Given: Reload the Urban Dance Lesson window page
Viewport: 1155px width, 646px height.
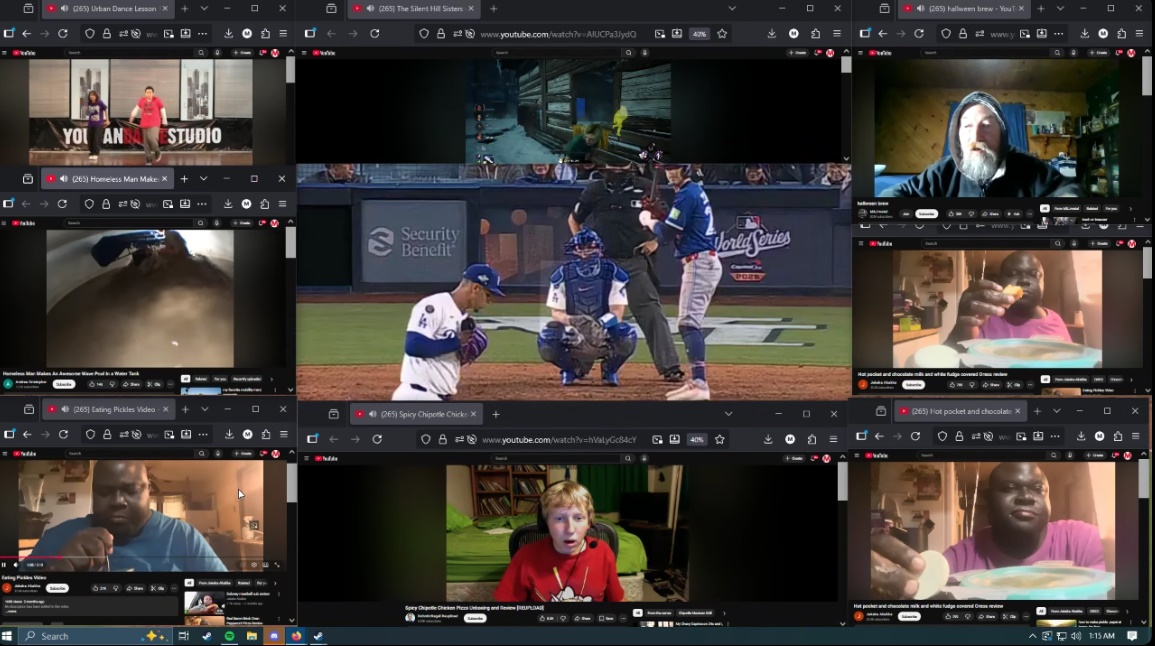Looking at the screenshot, I should point(63,33).
